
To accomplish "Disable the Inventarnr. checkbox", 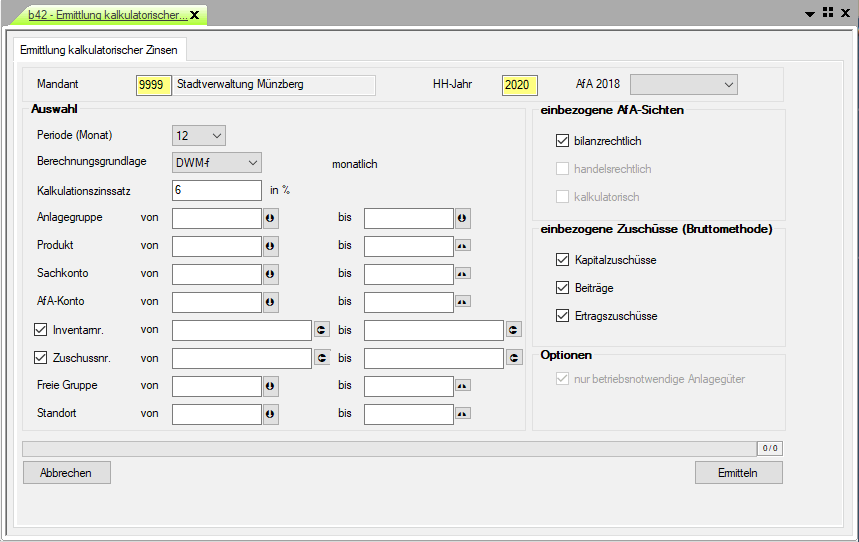I will (x=41, y=330).
